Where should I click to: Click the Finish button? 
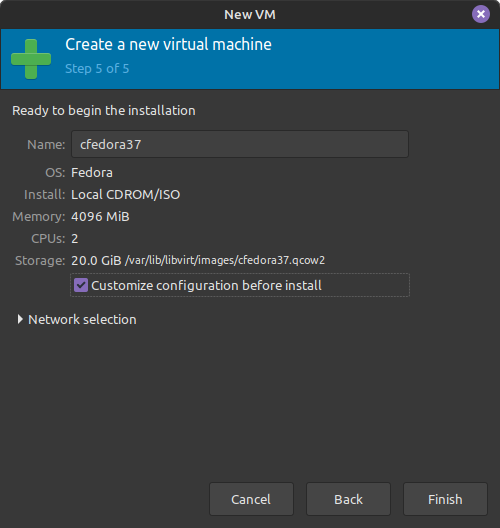pyautogui.click(x=445, y=499)
